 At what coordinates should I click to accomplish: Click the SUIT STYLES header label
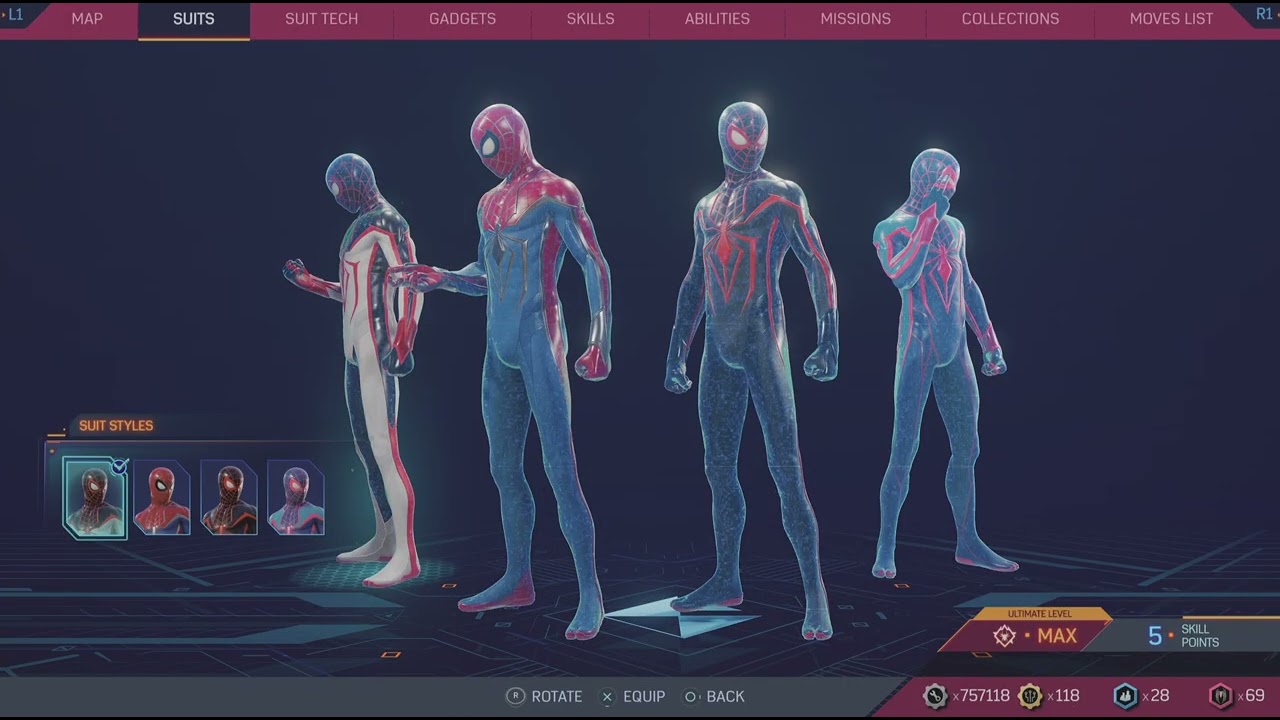(116, 425)
